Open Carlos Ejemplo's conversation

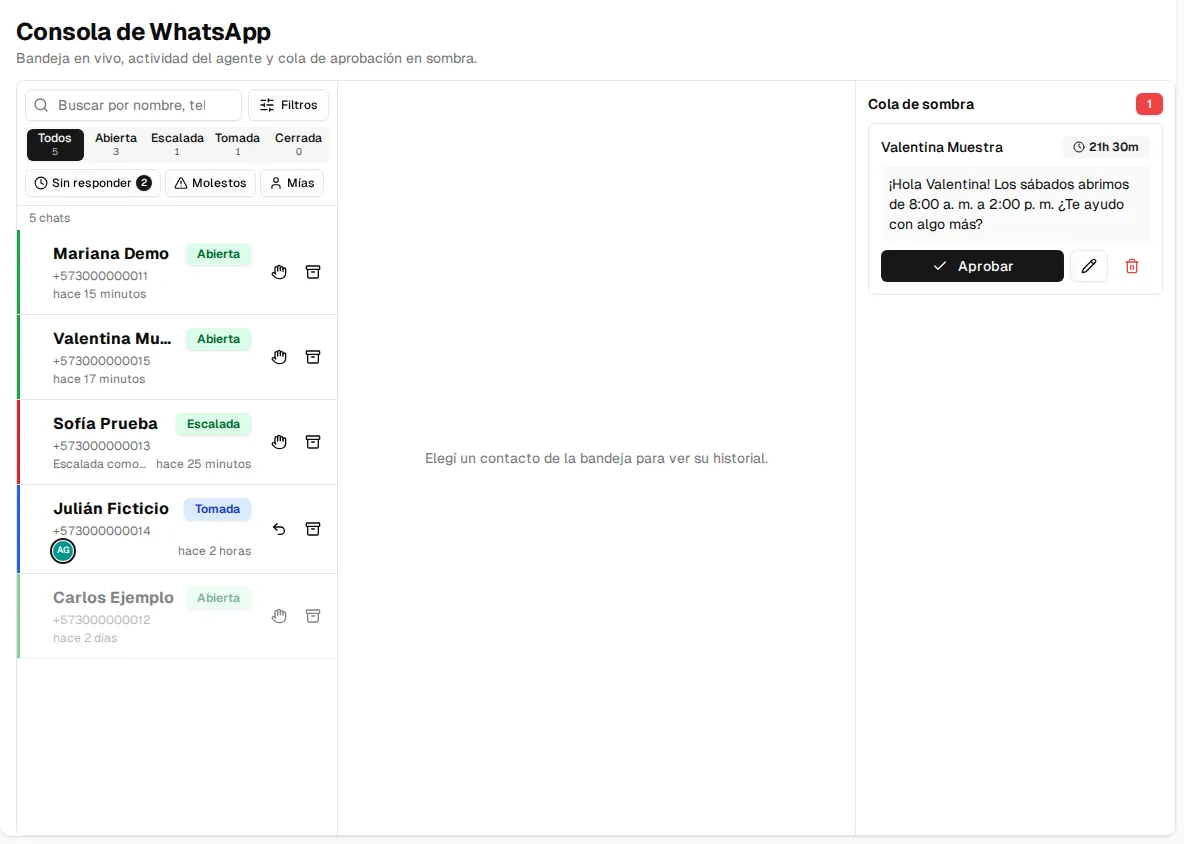177,616
